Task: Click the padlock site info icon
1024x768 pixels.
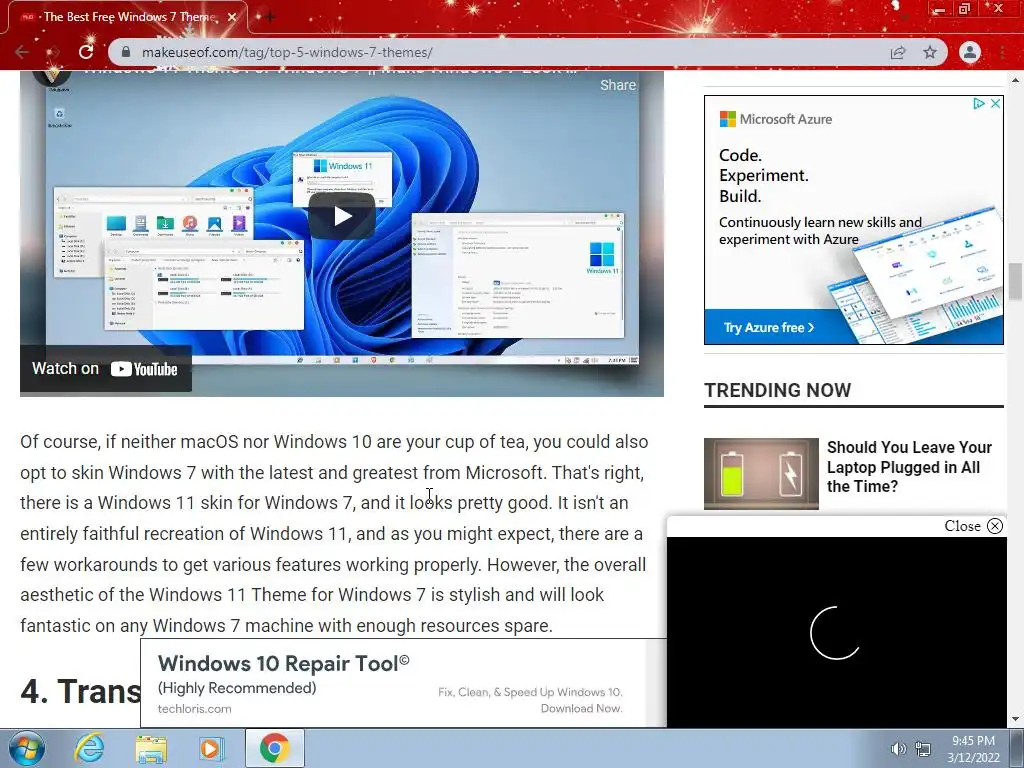Action: coord(126,52)
